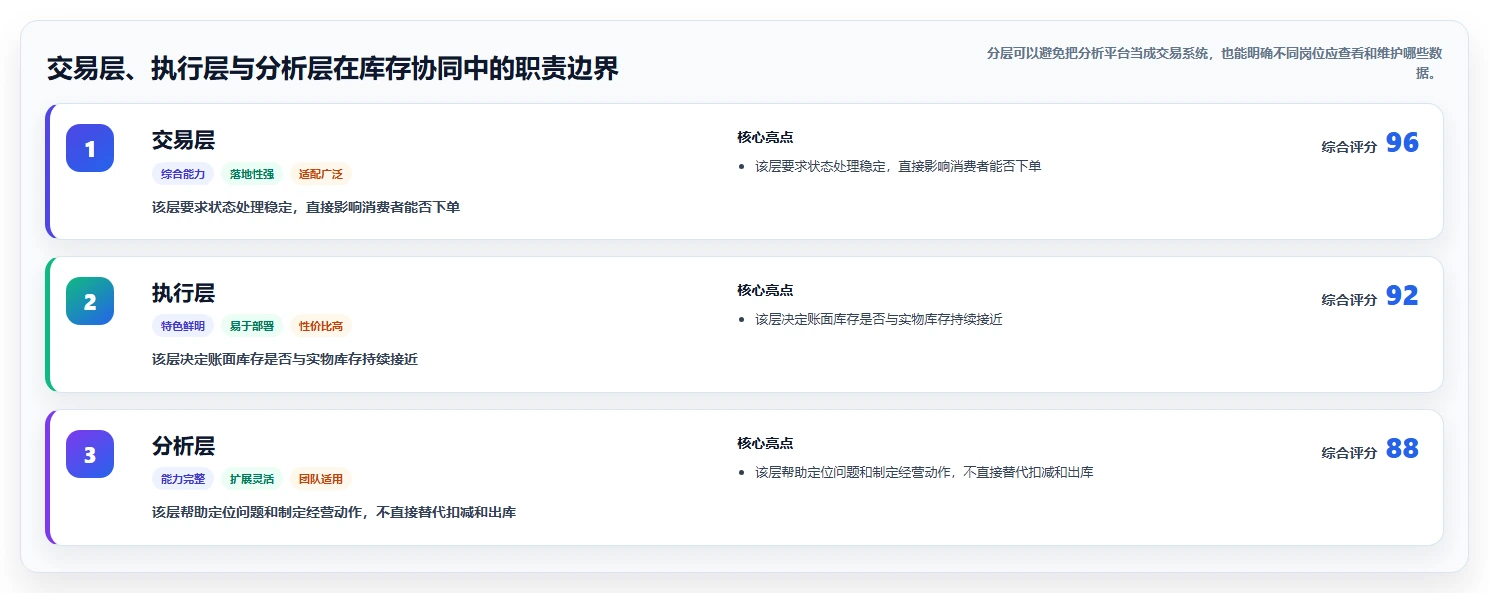Viewport: 1489px width, 593px height.
Task: Click the number 2 badge for 执行层
Action: pos(90,301)
